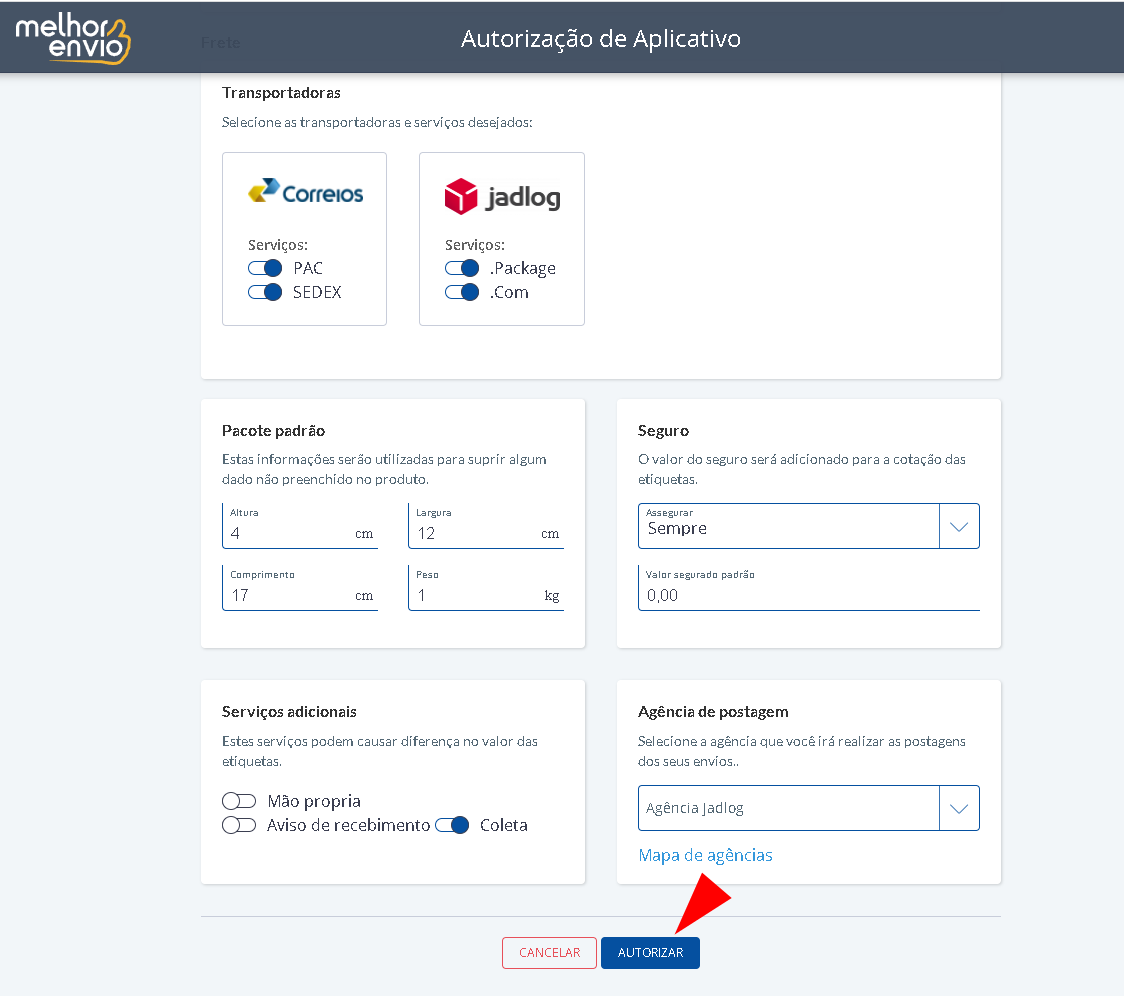This screenshot has width=1124, height=996.
Task: Click the PAC service label
Action: point(308,268)
